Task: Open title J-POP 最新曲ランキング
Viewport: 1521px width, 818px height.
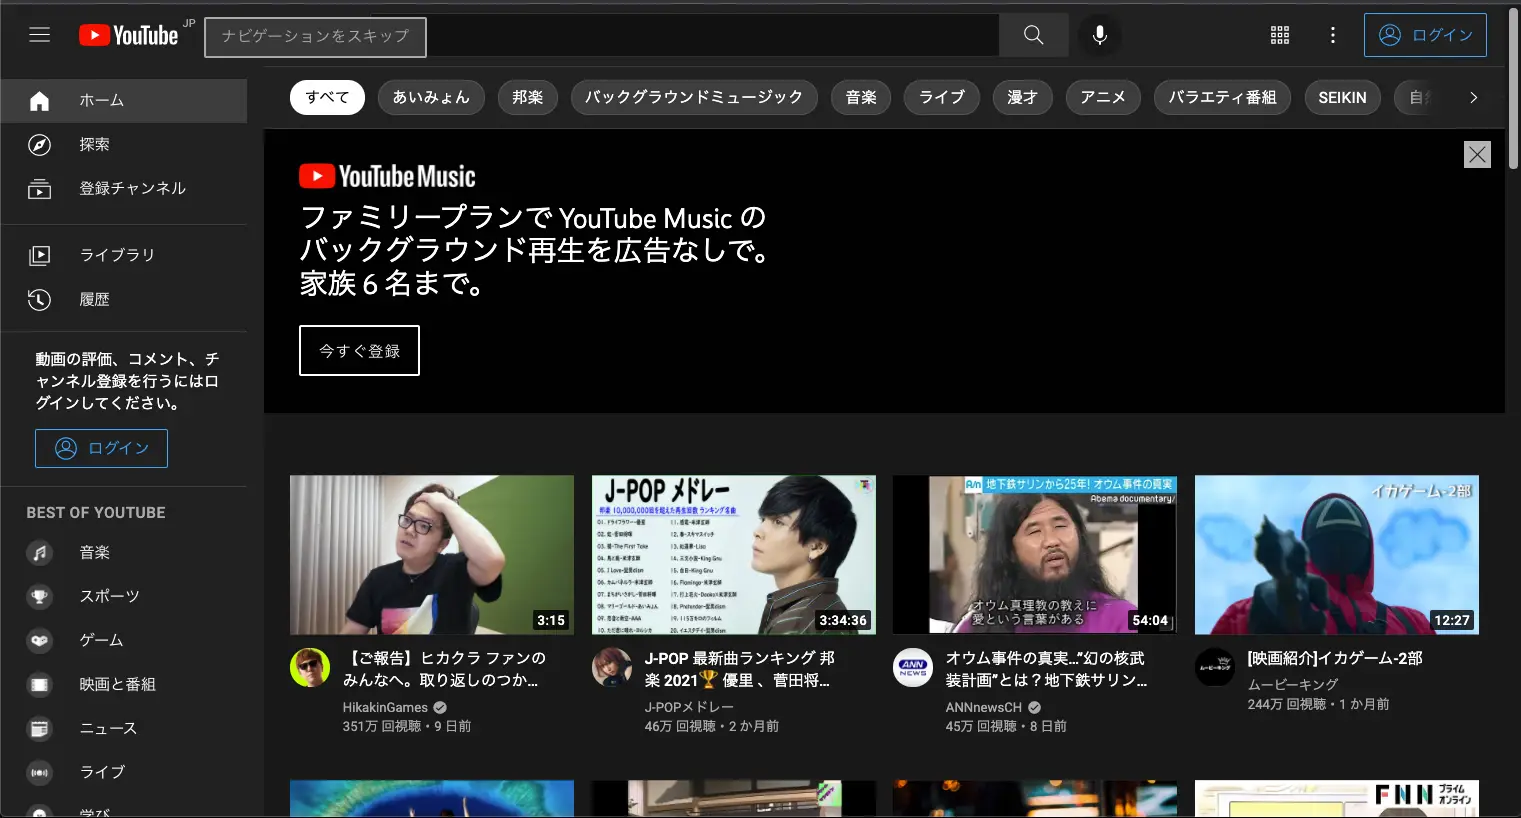Action: (x=740, y=669)
